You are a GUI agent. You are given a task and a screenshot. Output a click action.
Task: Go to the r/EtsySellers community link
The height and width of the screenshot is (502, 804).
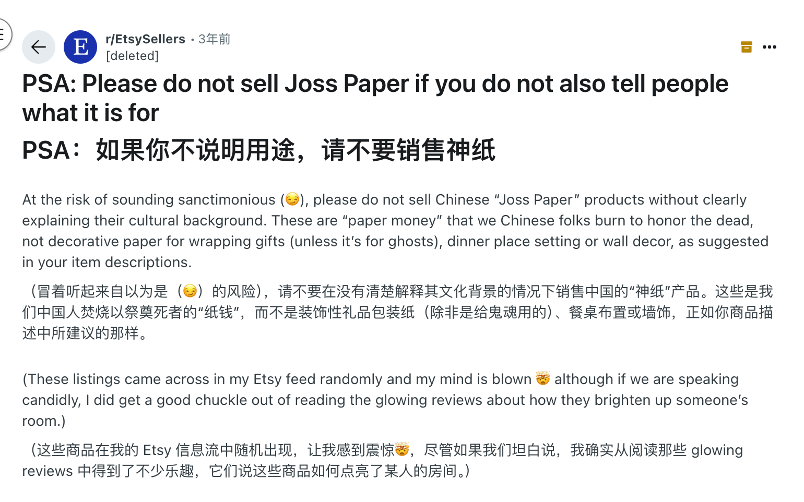145,39
